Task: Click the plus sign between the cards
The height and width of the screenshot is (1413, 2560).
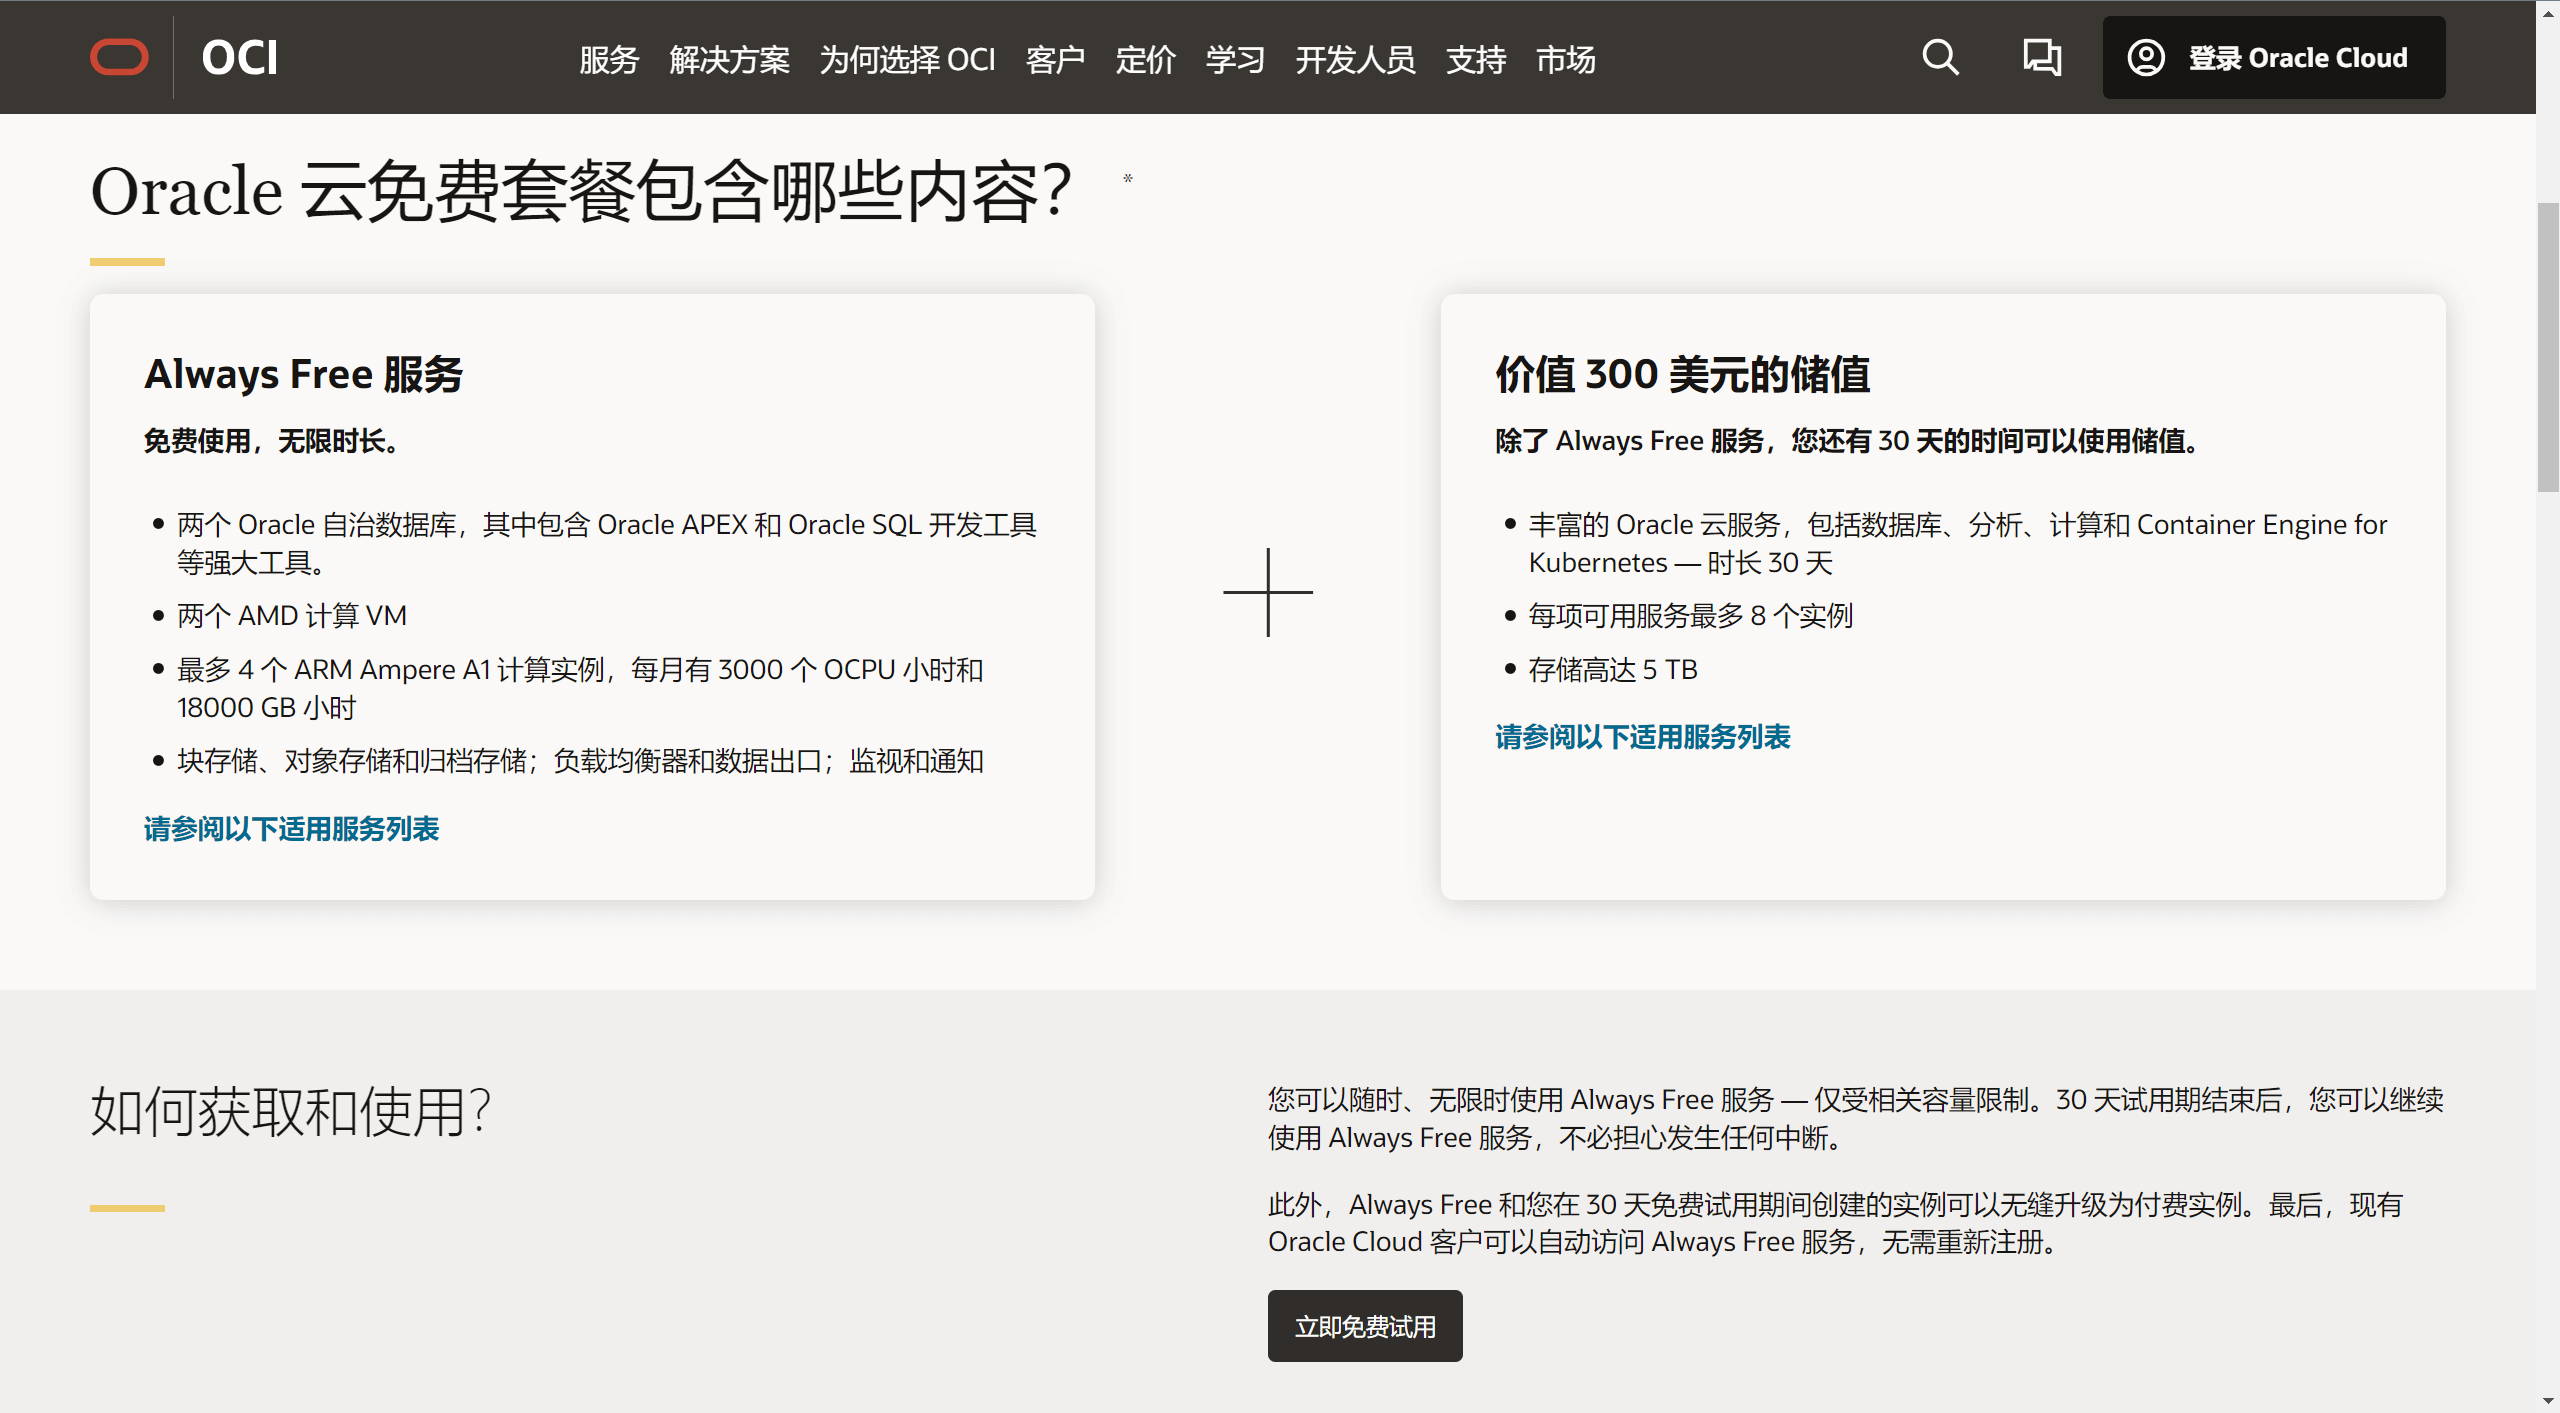Action: pyautogui.click(x=1267, y=592)
